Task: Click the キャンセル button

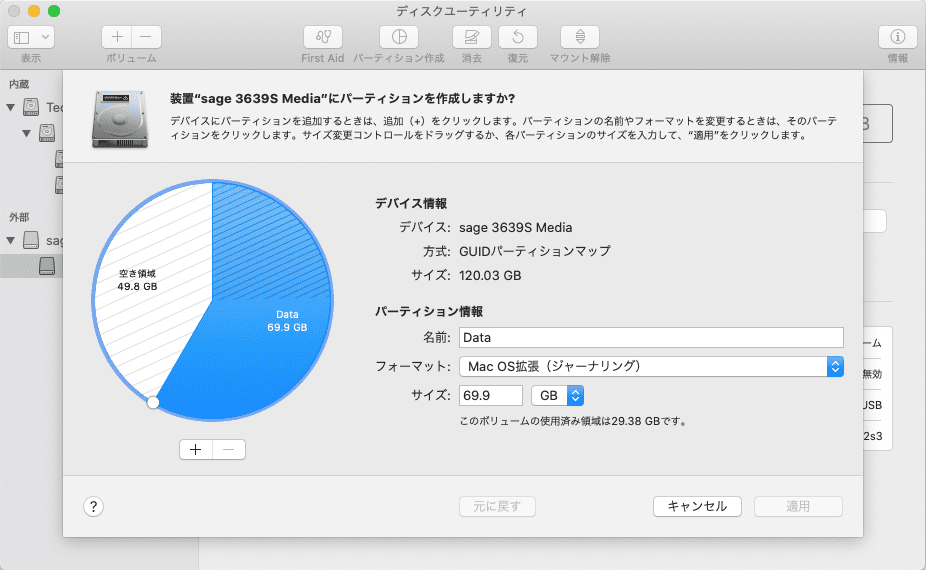Action: (697, 506)
